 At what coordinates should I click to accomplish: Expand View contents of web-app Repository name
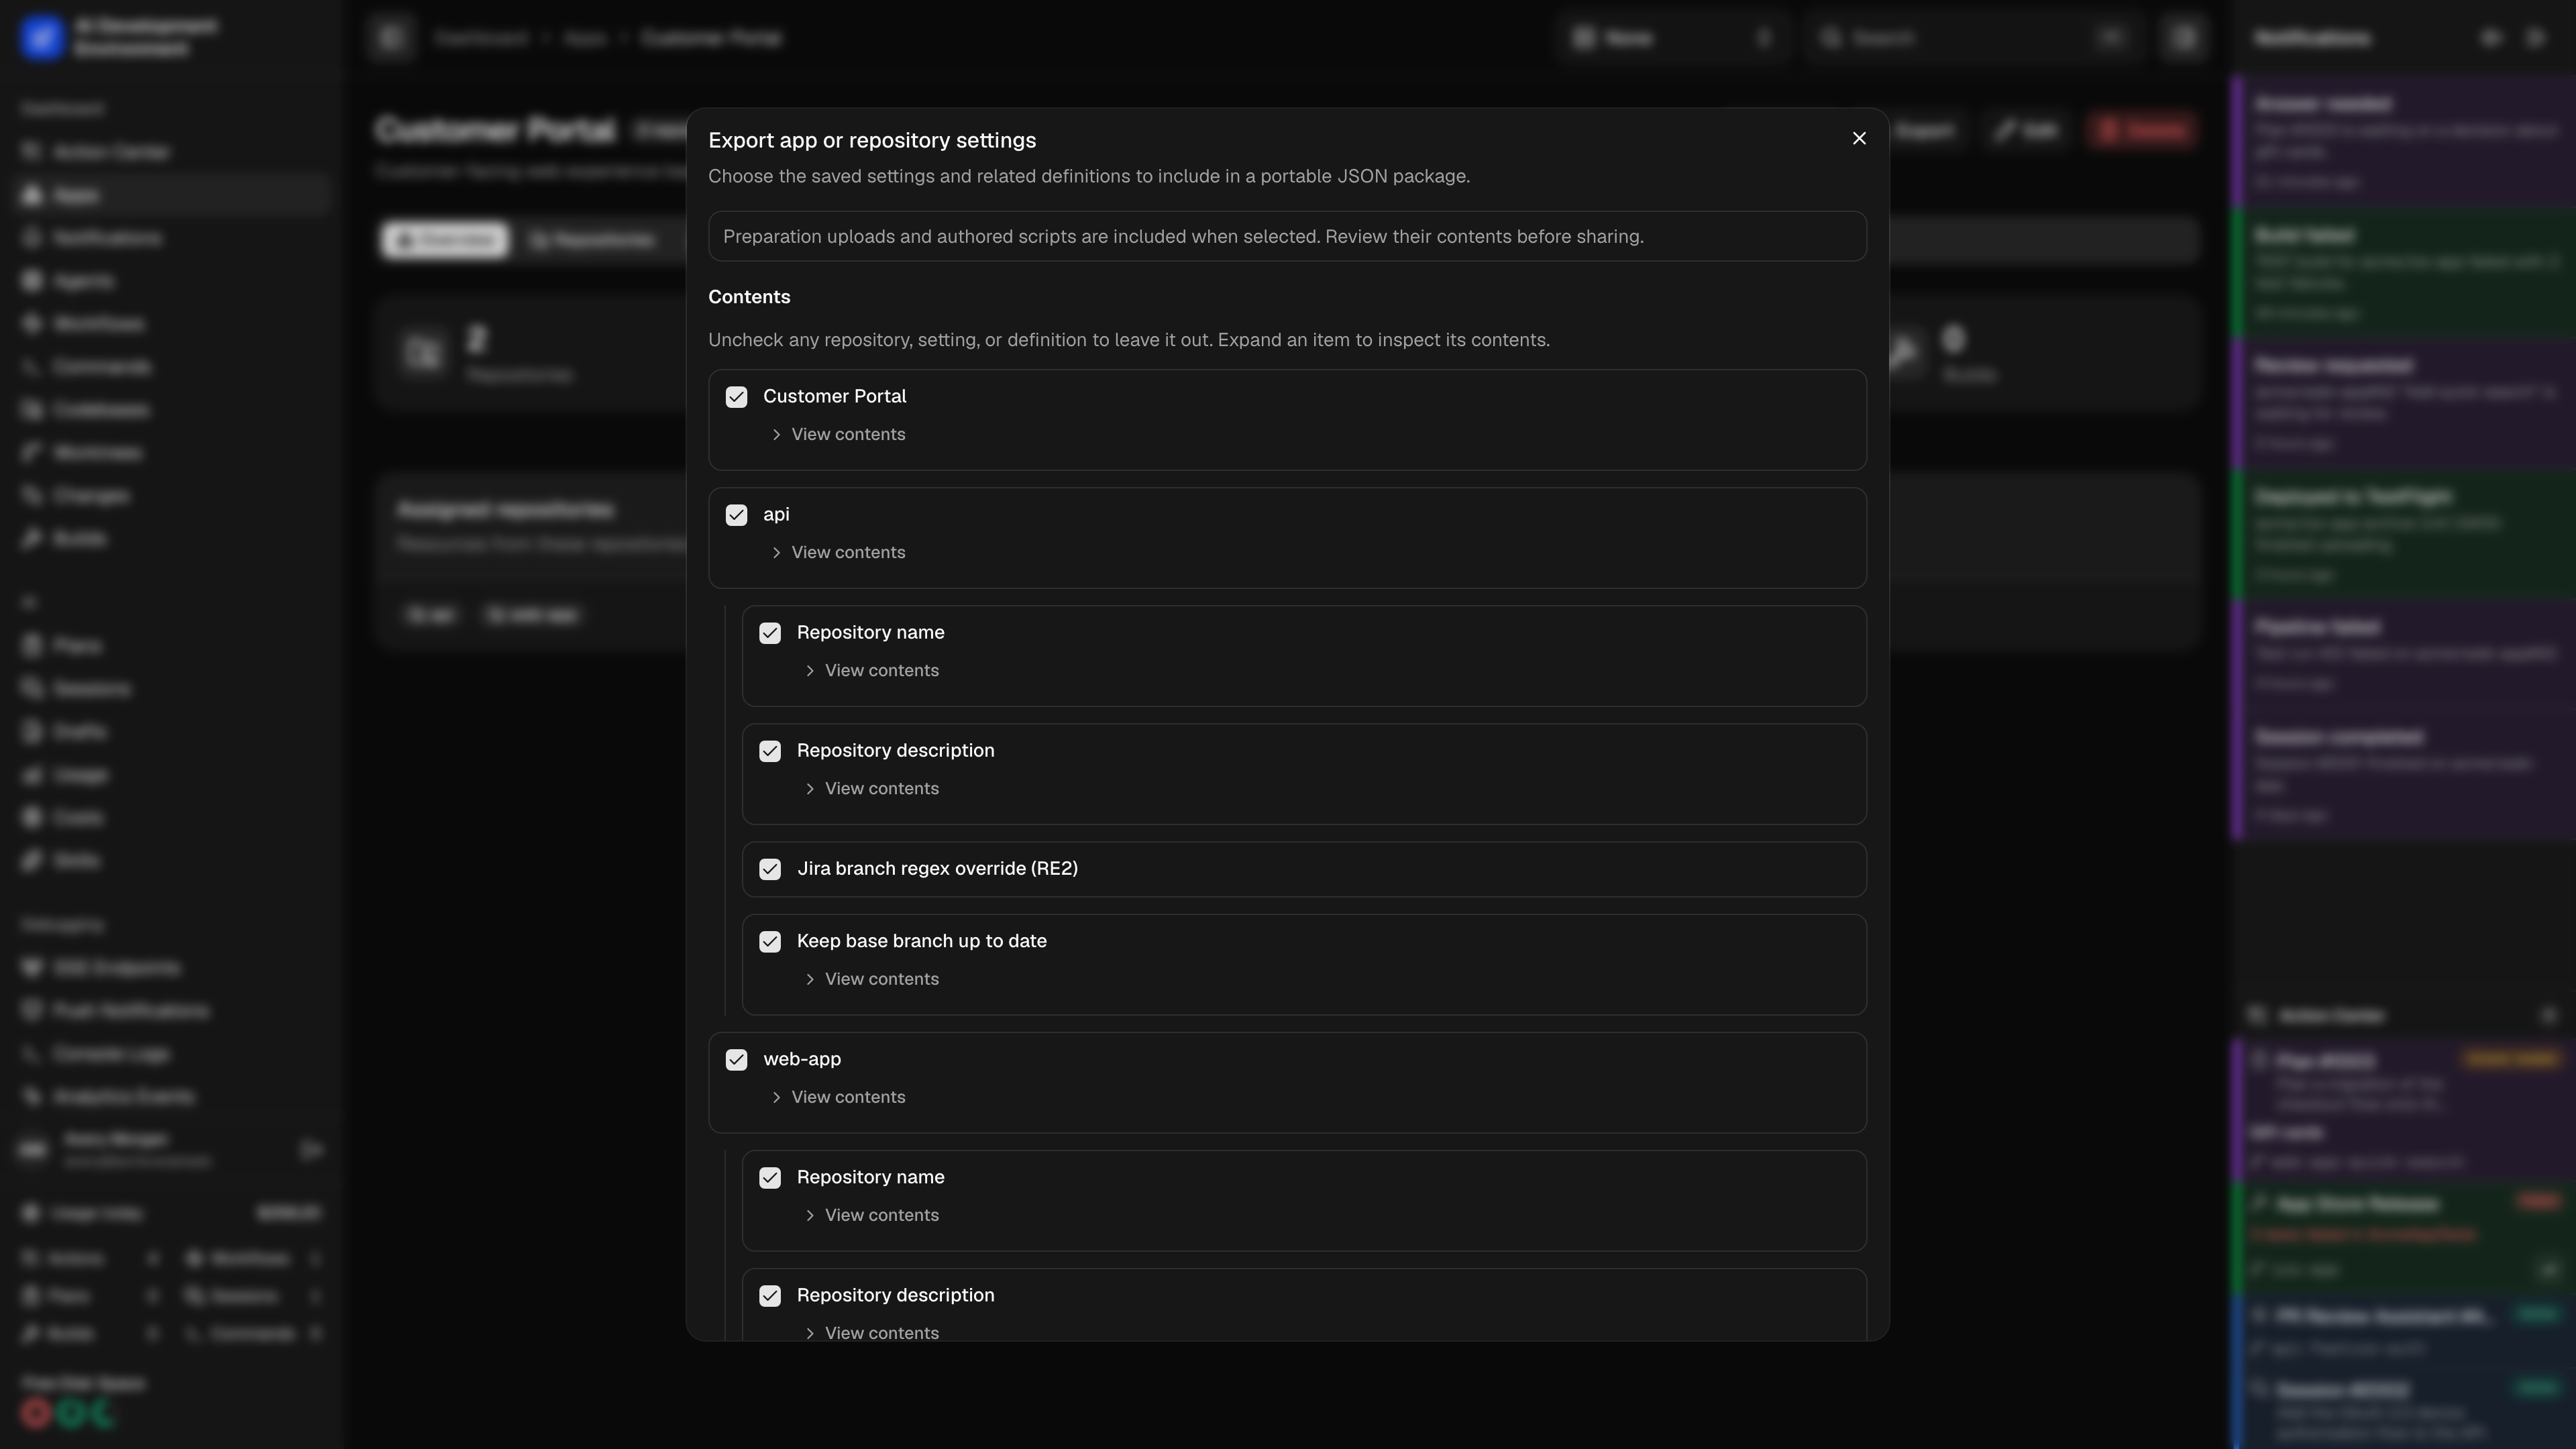point(871,1215)
